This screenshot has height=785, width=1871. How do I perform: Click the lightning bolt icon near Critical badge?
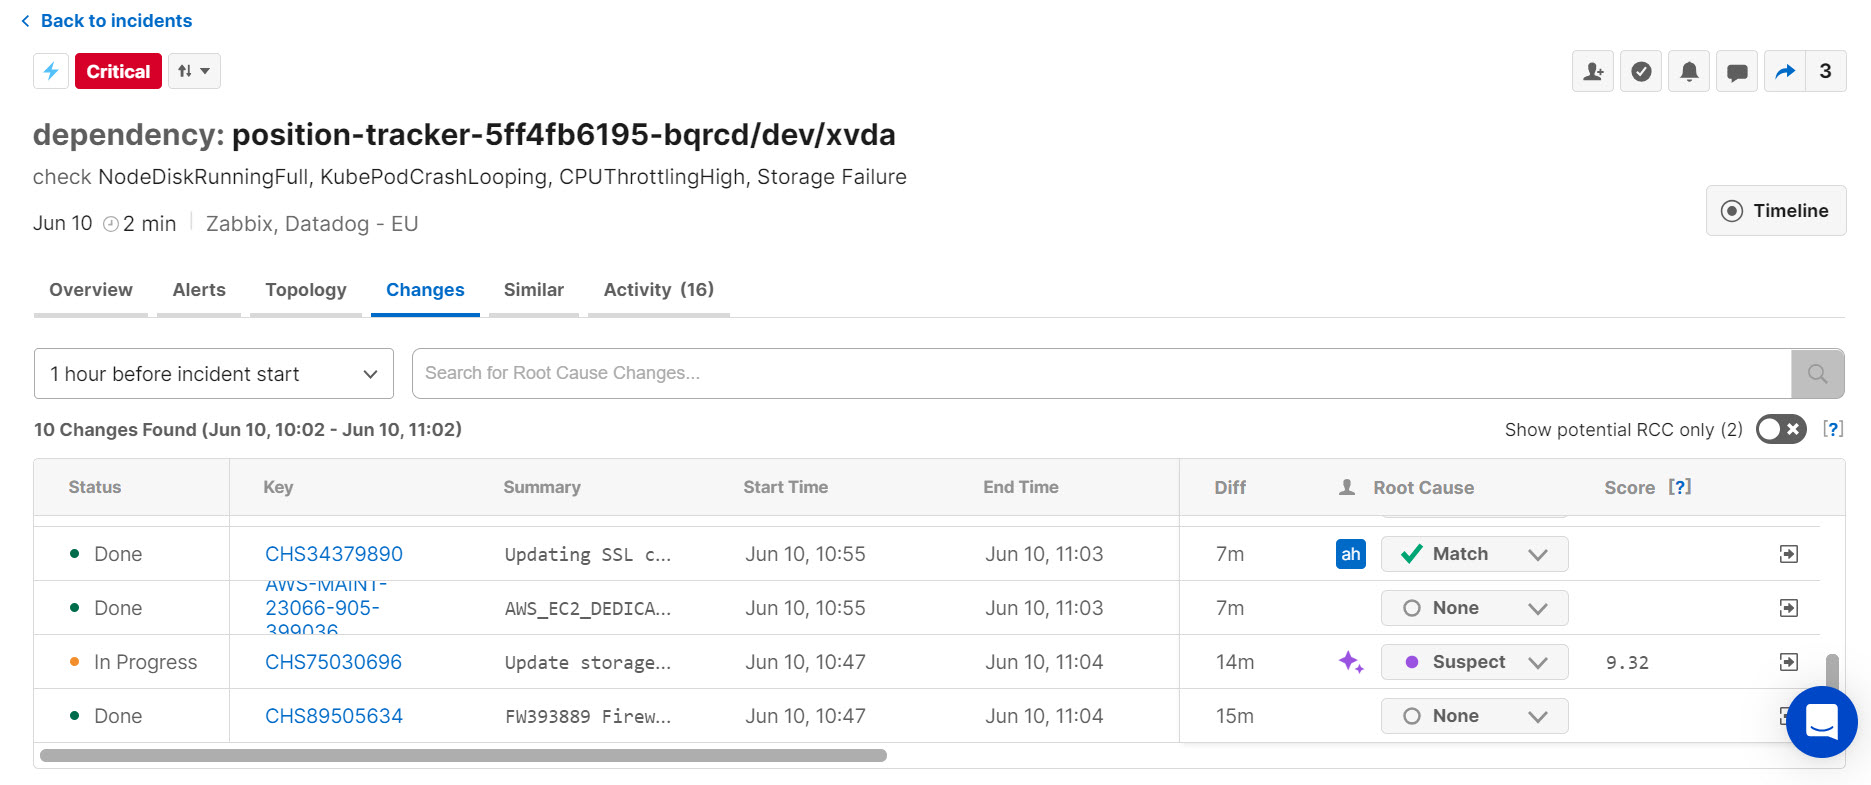coord(50,70)
